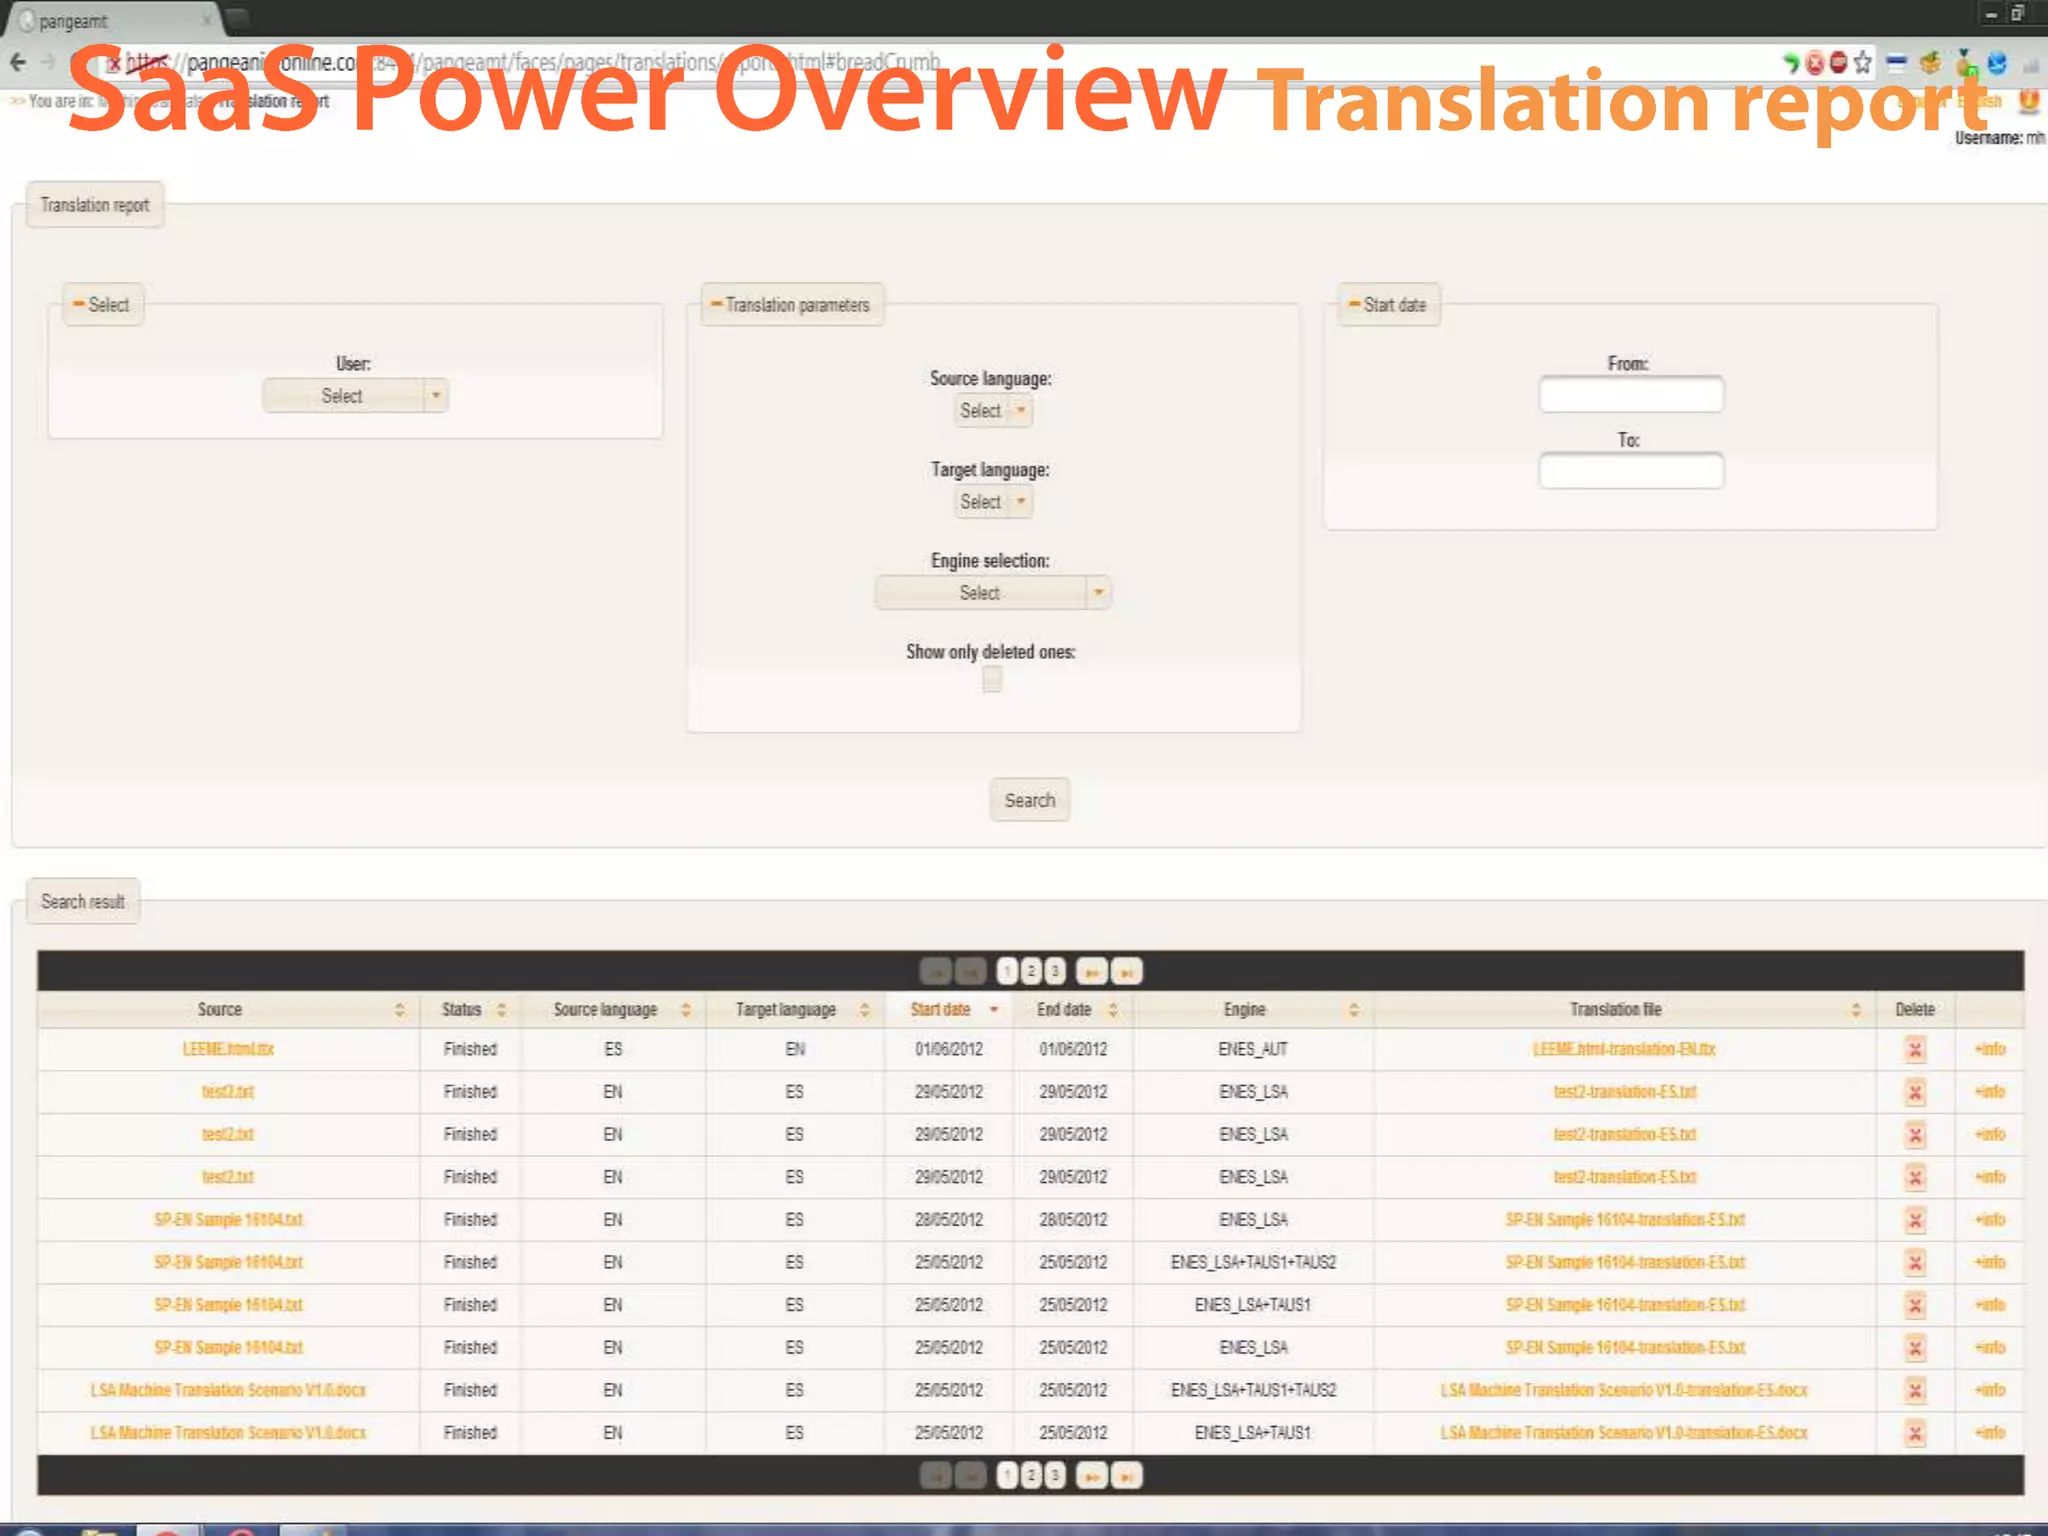Jump to last page in top paginator
This screenshot has height=1536, width=2048.
(1127, 971)
